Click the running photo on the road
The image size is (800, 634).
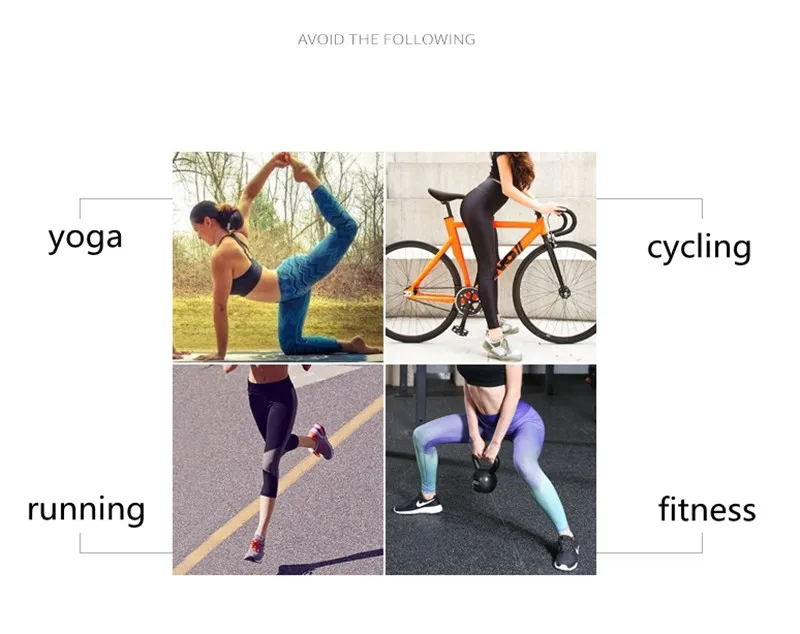[x=278, y=470]
